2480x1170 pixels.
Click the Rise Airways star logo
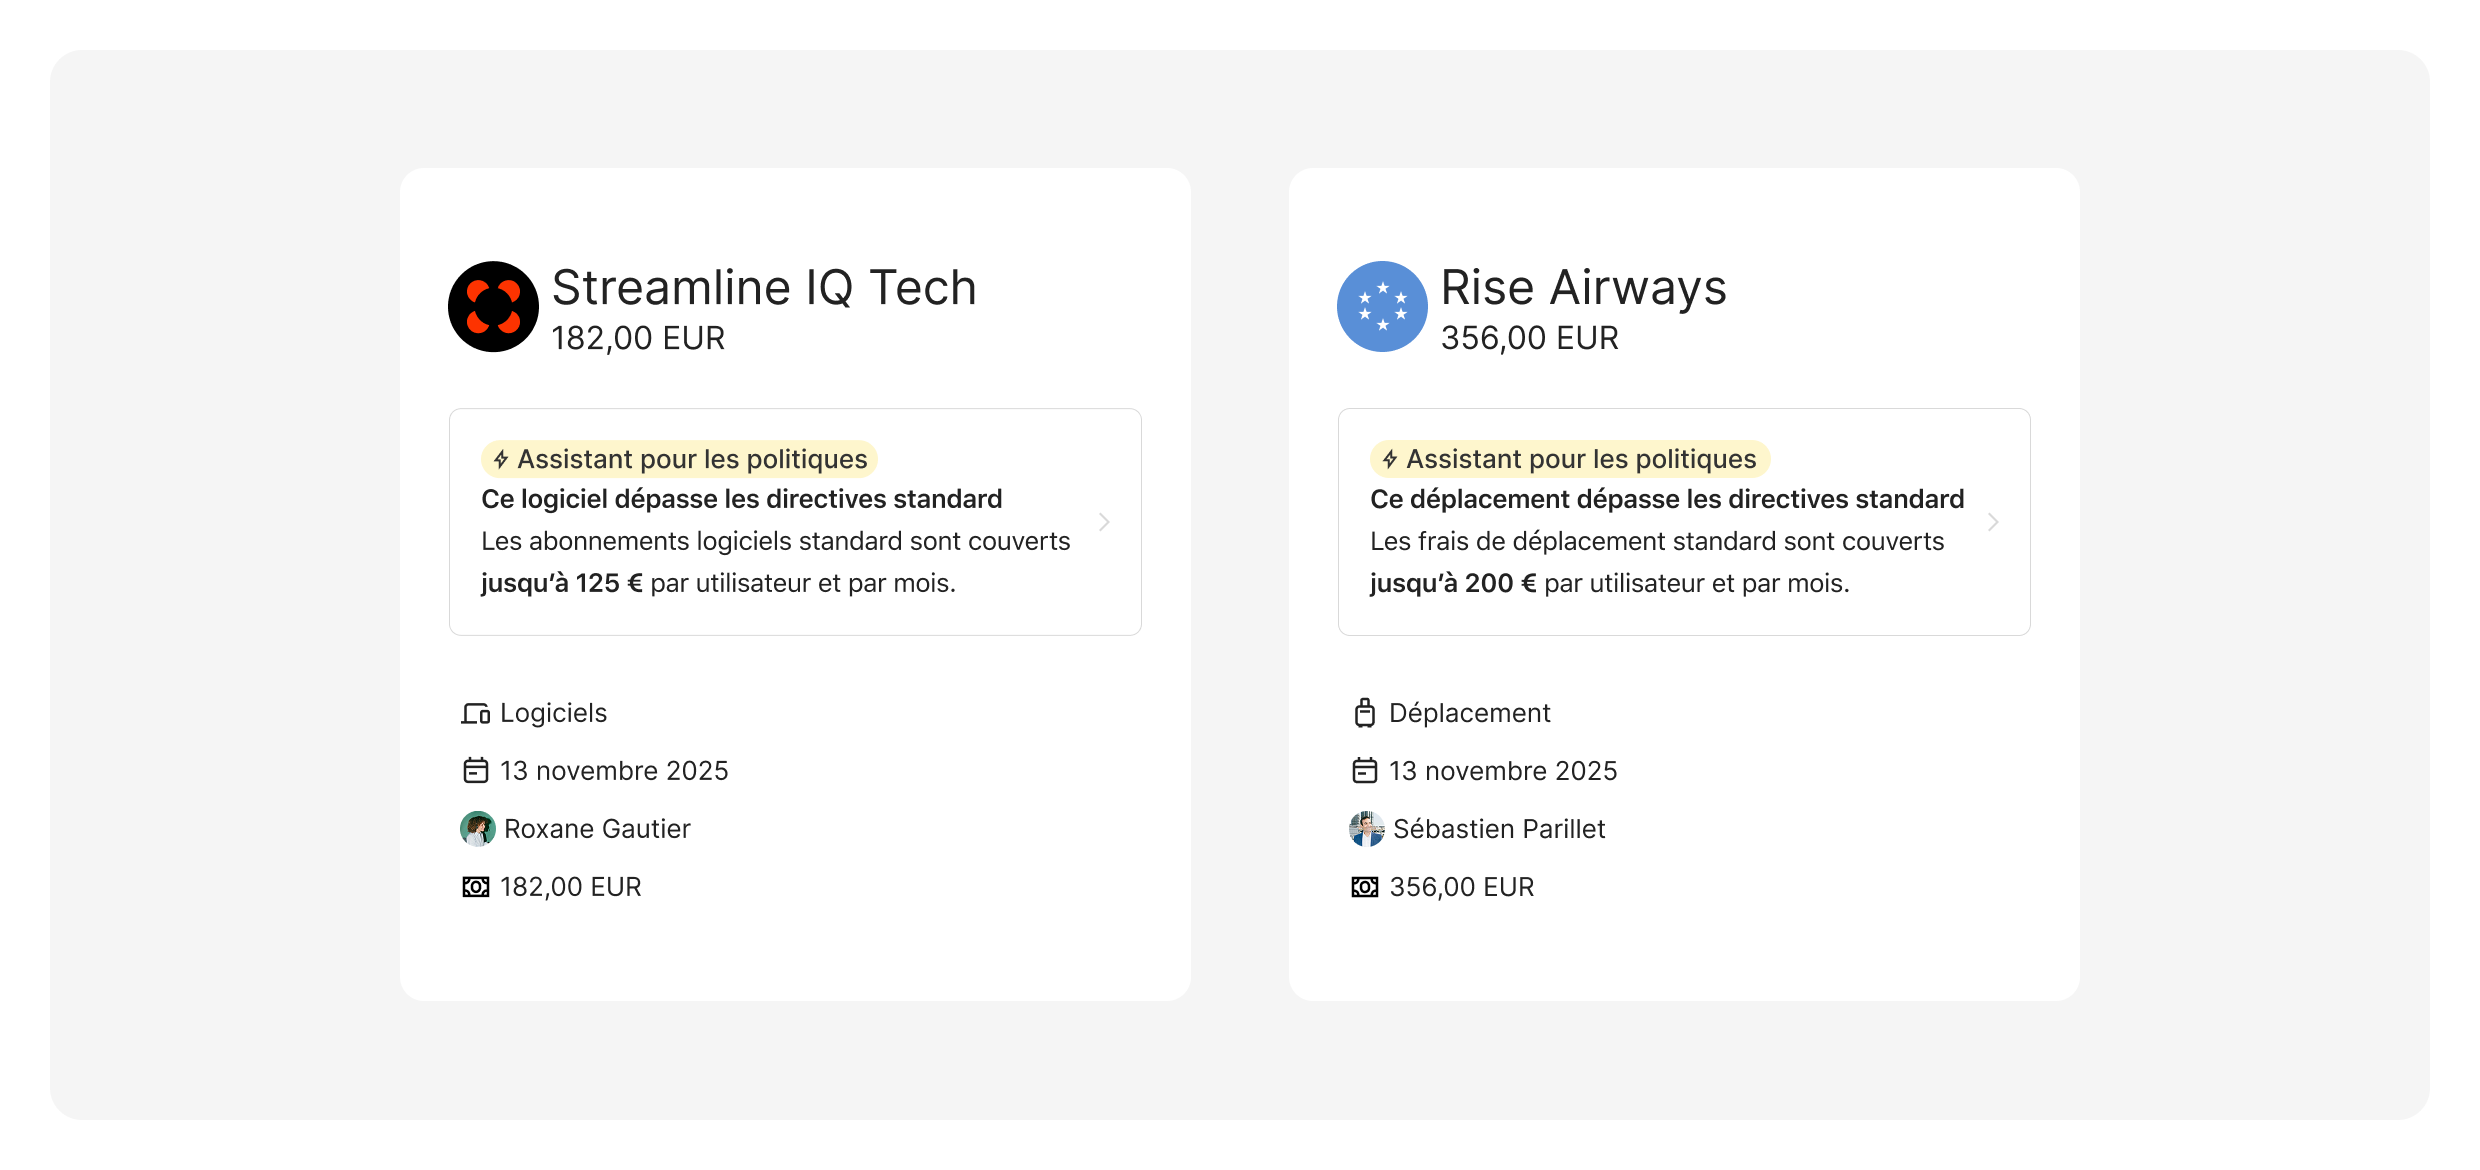tap(1382, 307)
